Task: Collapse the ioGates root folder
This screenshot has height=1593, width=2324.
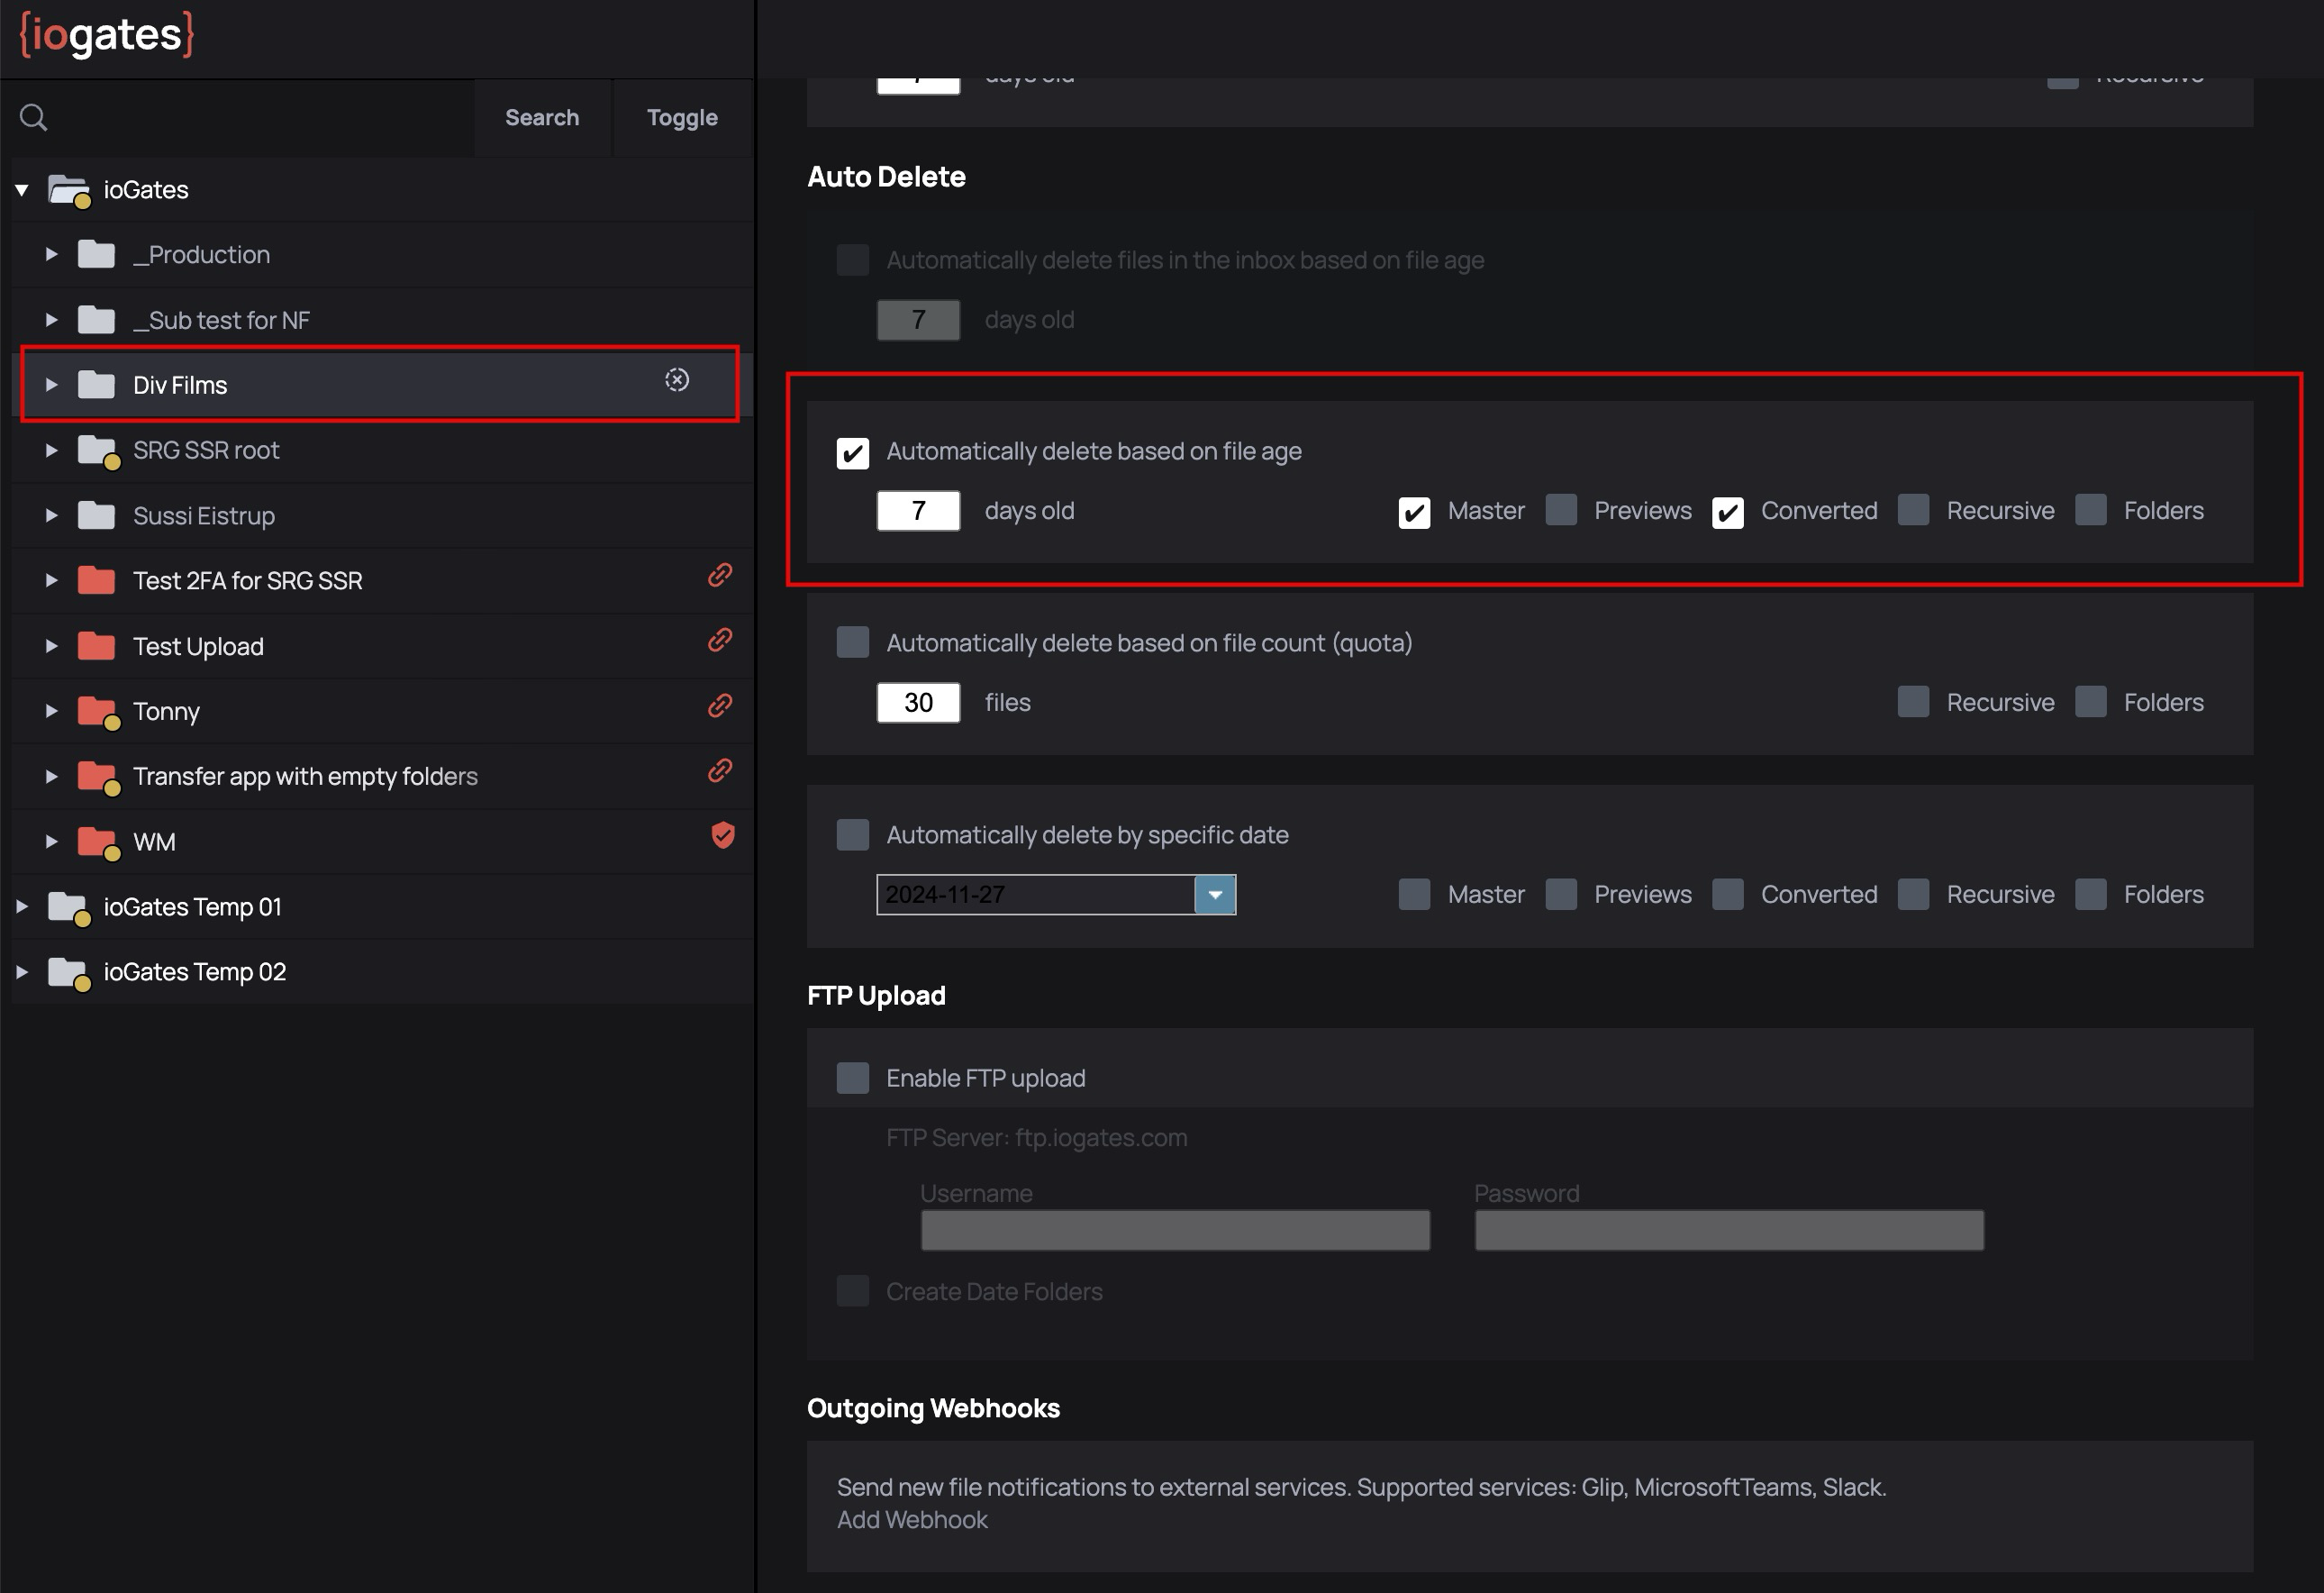Action: [22, 190]
